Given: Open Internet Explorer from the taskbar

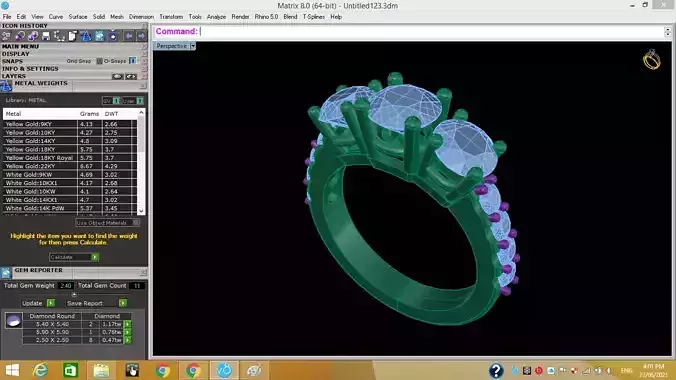Looking at the screenshot, I should click(x=41, y=371).
